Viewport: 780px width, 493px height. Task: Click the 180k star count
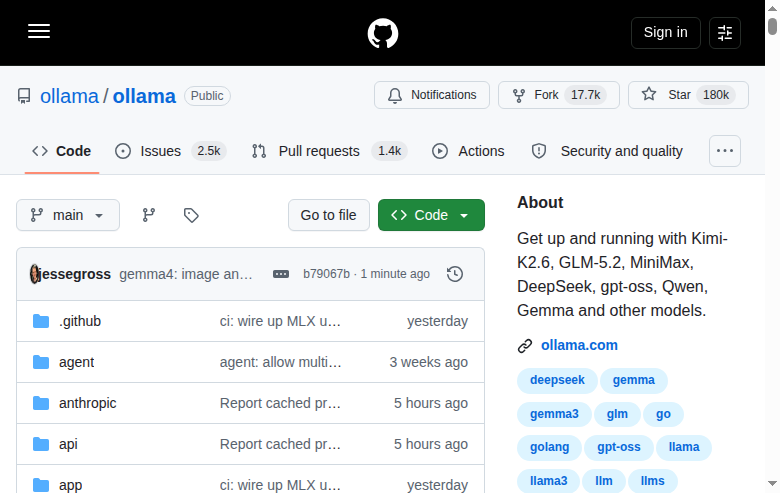click(716, 95)
